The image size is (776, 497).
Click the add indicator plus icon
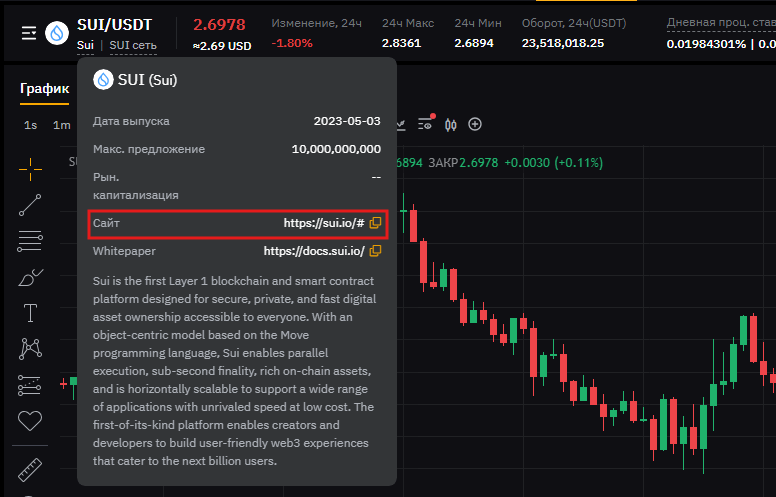point(475,124)
